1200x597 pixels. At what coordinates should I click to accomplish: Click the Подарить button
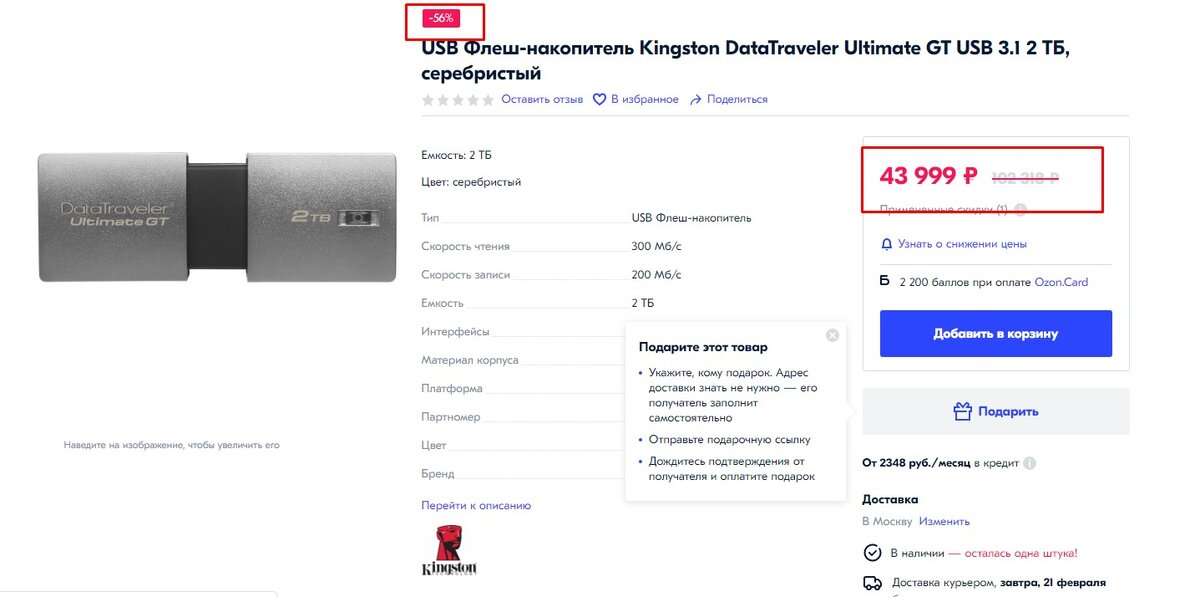pos(996,411)
